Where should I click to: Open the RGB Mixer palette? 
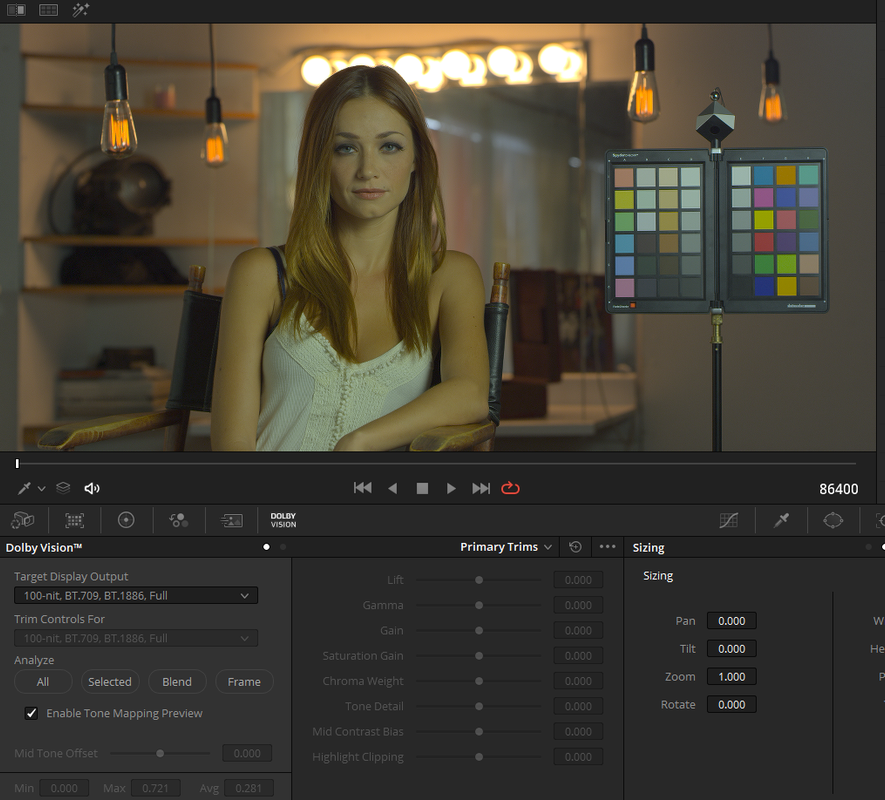click(x=178, y=520)
